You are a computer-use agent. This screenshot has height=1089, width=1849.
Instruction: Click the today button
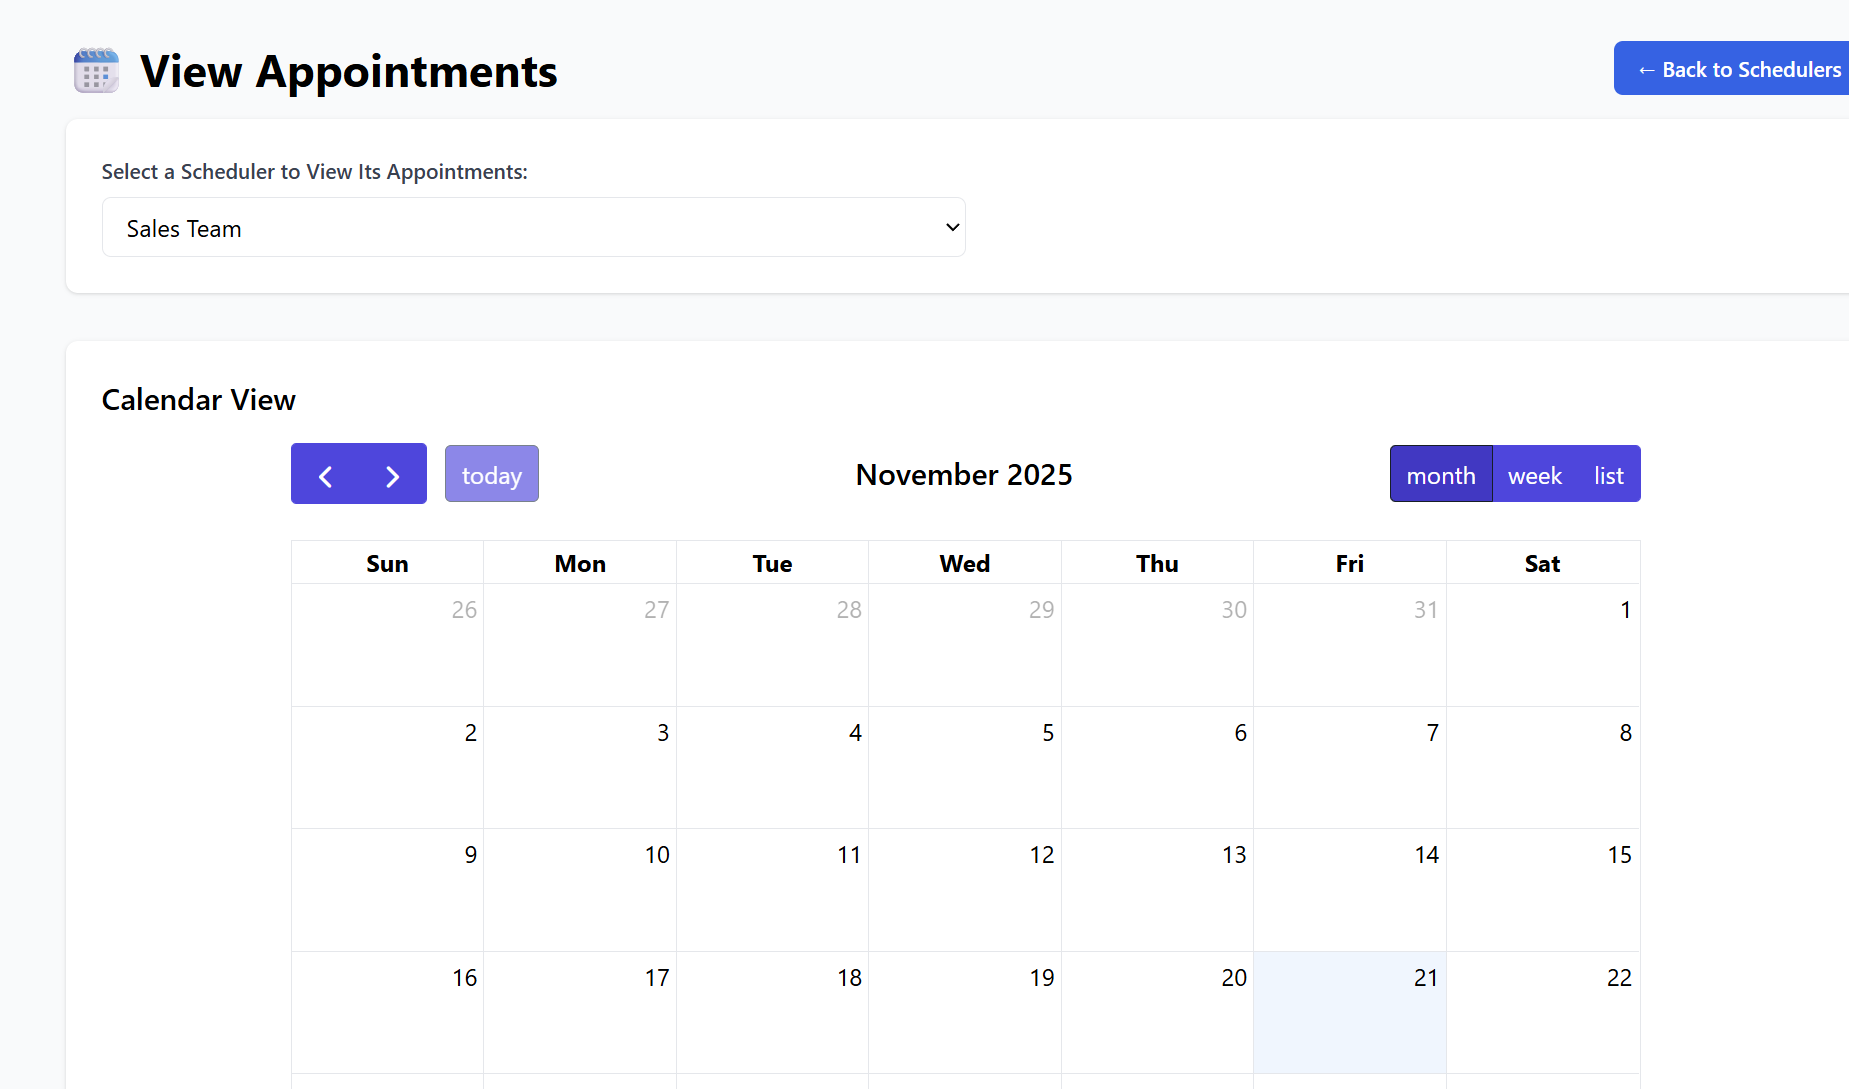tap(491, 474)
